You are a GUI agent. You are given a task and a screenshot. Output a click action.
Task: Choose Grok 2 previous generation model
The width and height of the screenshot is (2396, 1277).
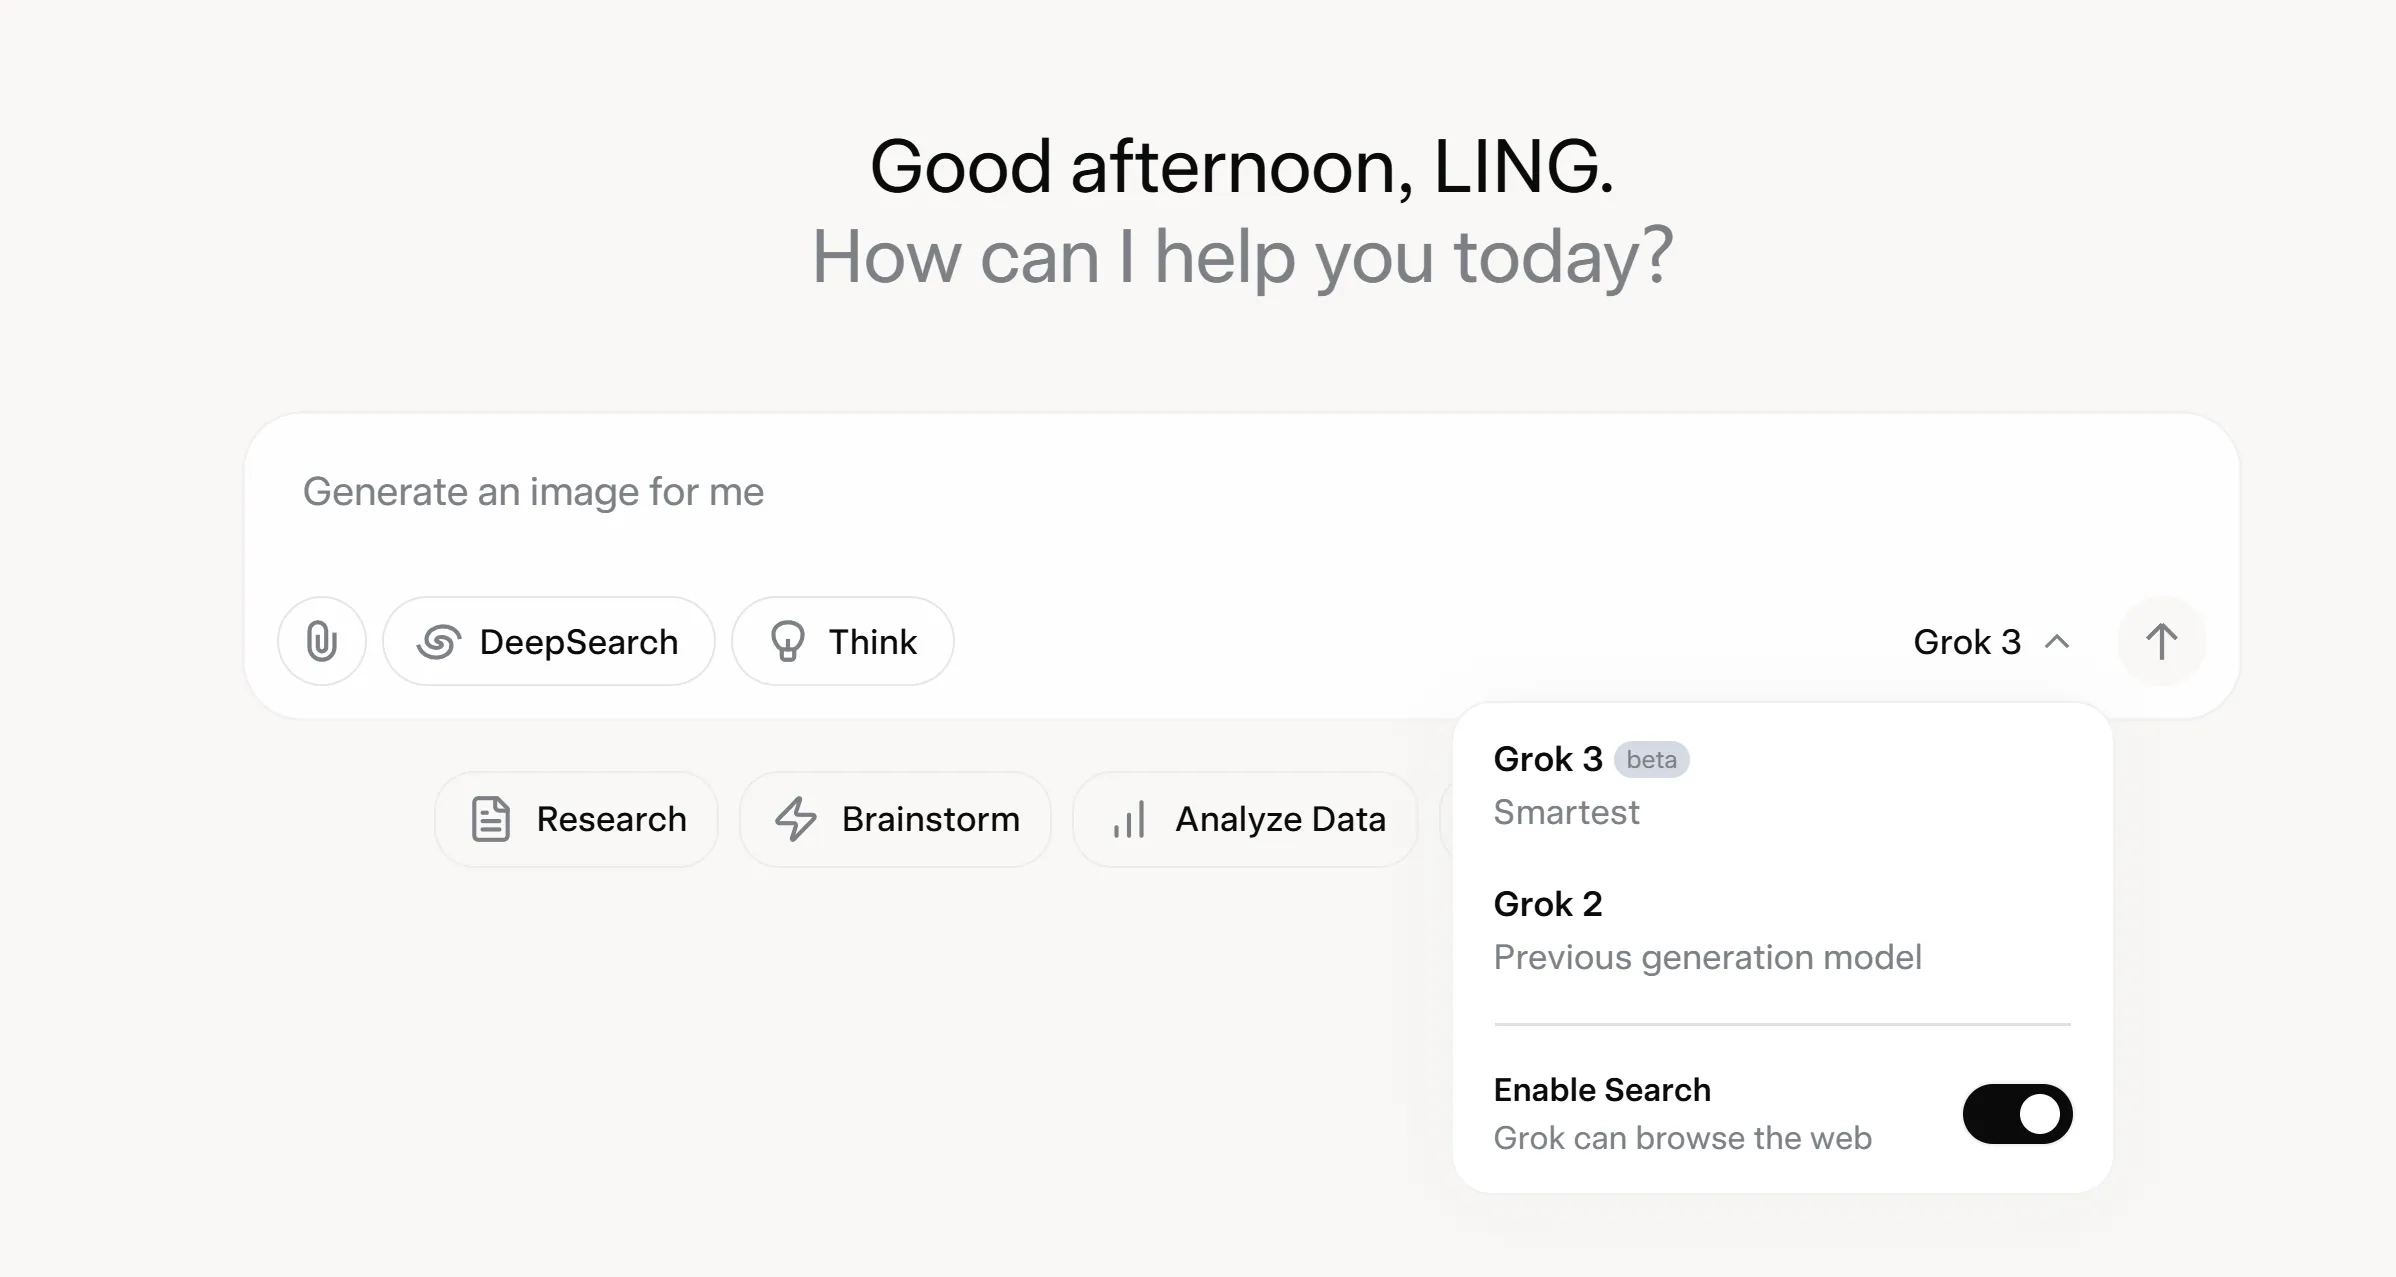(x=1706, y=931)
